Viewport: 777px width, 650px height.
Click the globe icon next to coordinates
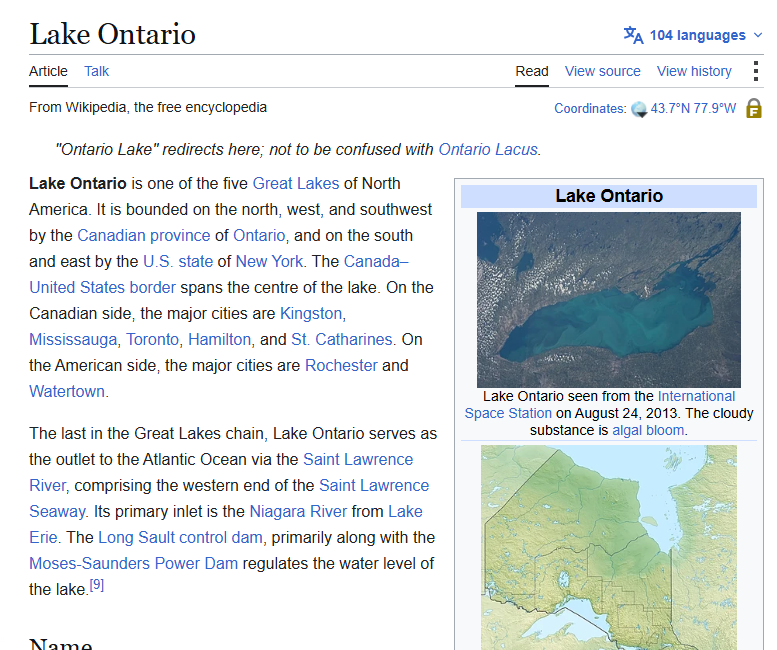[x=639, y=109]
